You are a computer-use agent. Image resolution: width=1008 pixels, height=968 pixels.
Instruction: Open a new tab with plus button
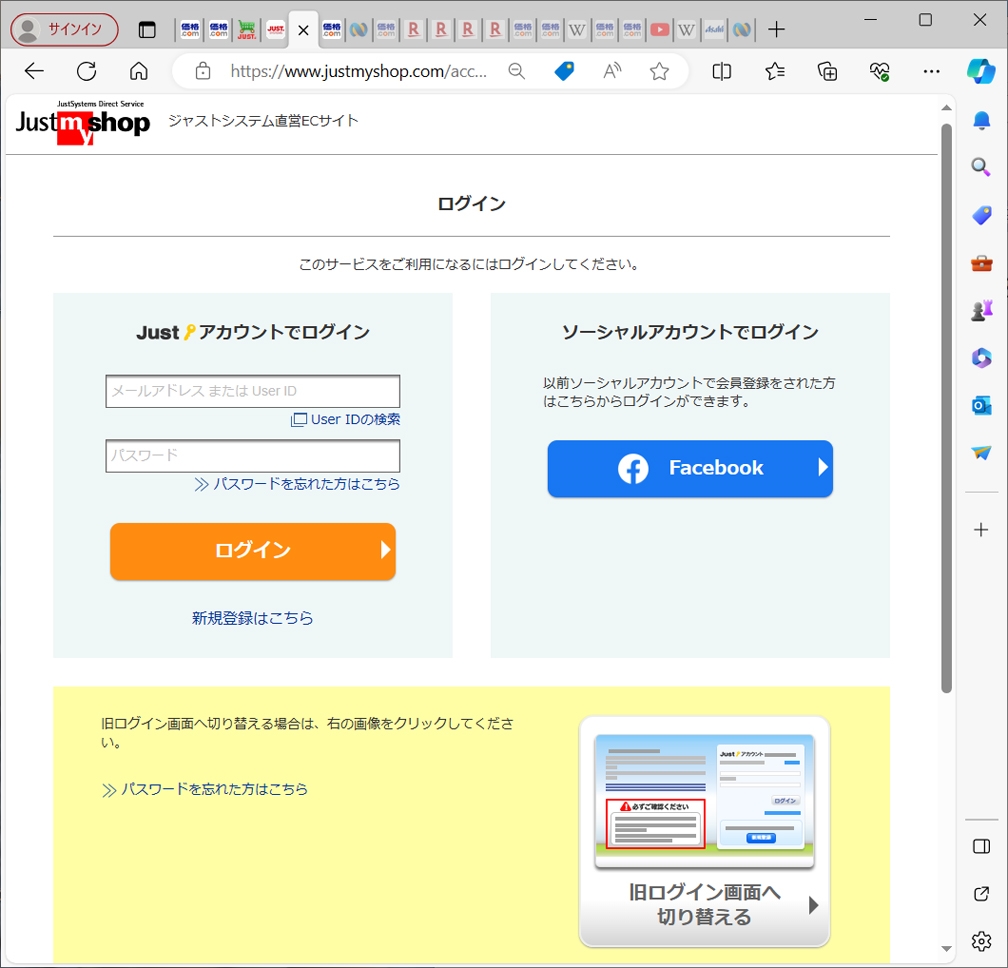coord(776,29)
